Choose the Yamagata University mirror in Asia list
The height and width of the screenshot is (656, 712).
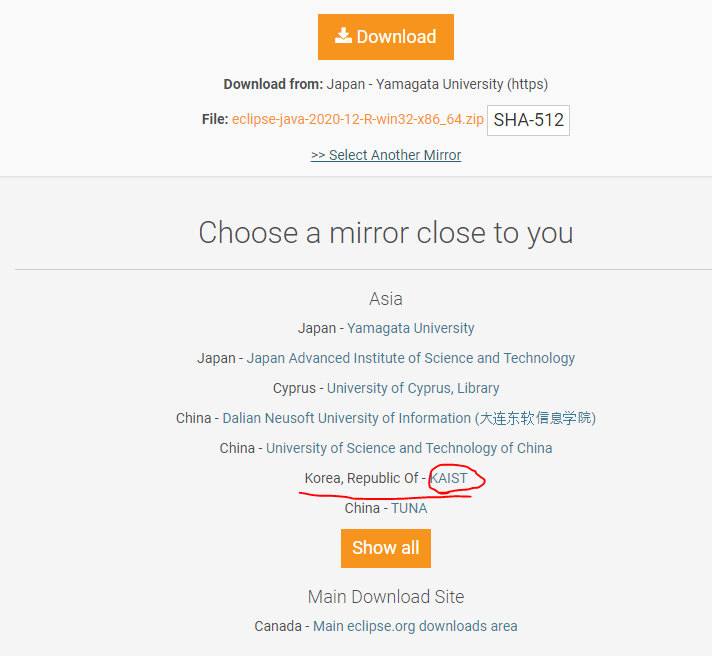click(x=410, y=328)
